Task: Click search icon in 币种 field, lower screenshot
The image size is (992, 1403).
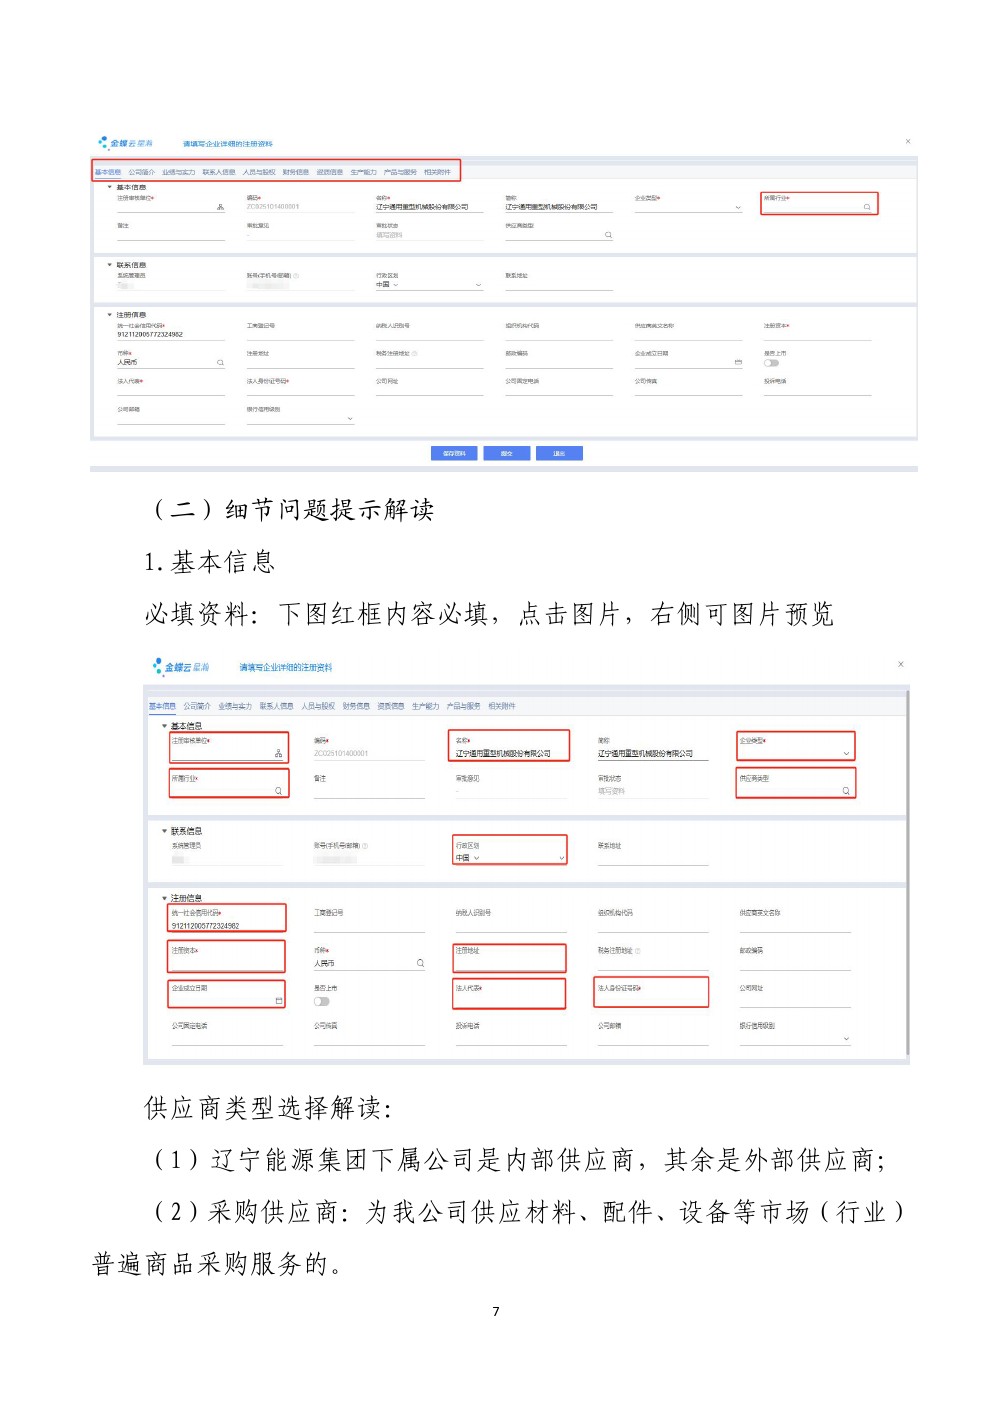Action: 420,963
